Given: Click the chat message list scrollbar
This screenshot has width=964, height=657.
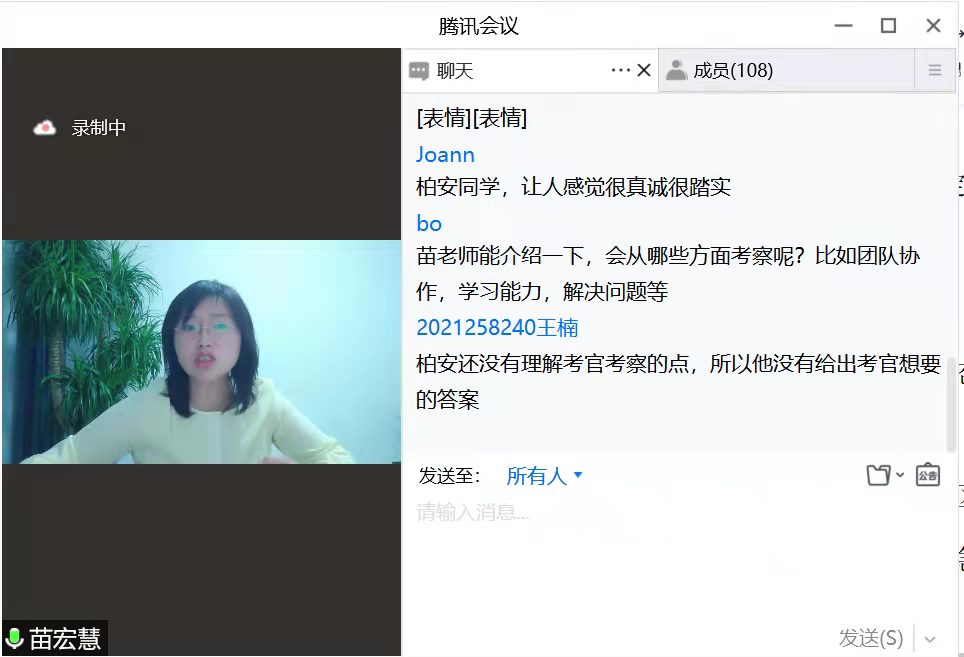Looking at the screenshot, I should point(951,400).
